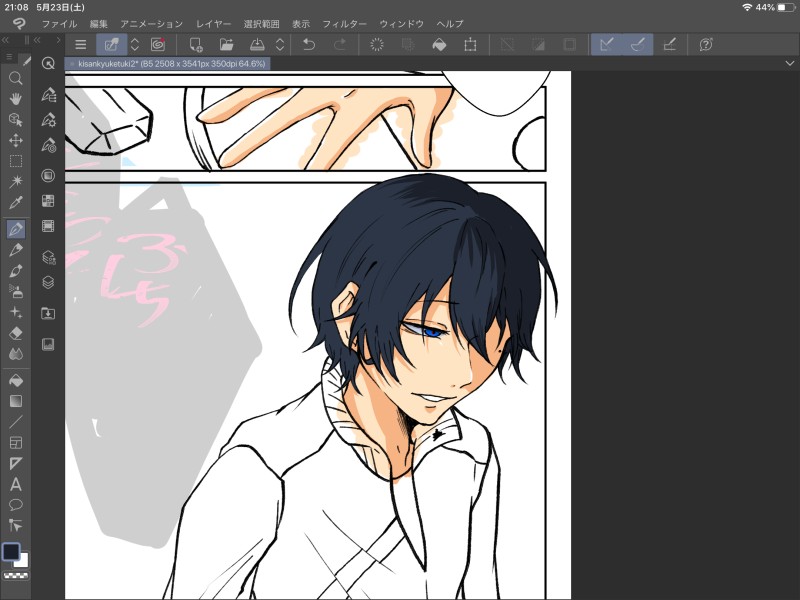Select the Move layer tool
The width and height of the screenshot is (800, 600).
16,140
